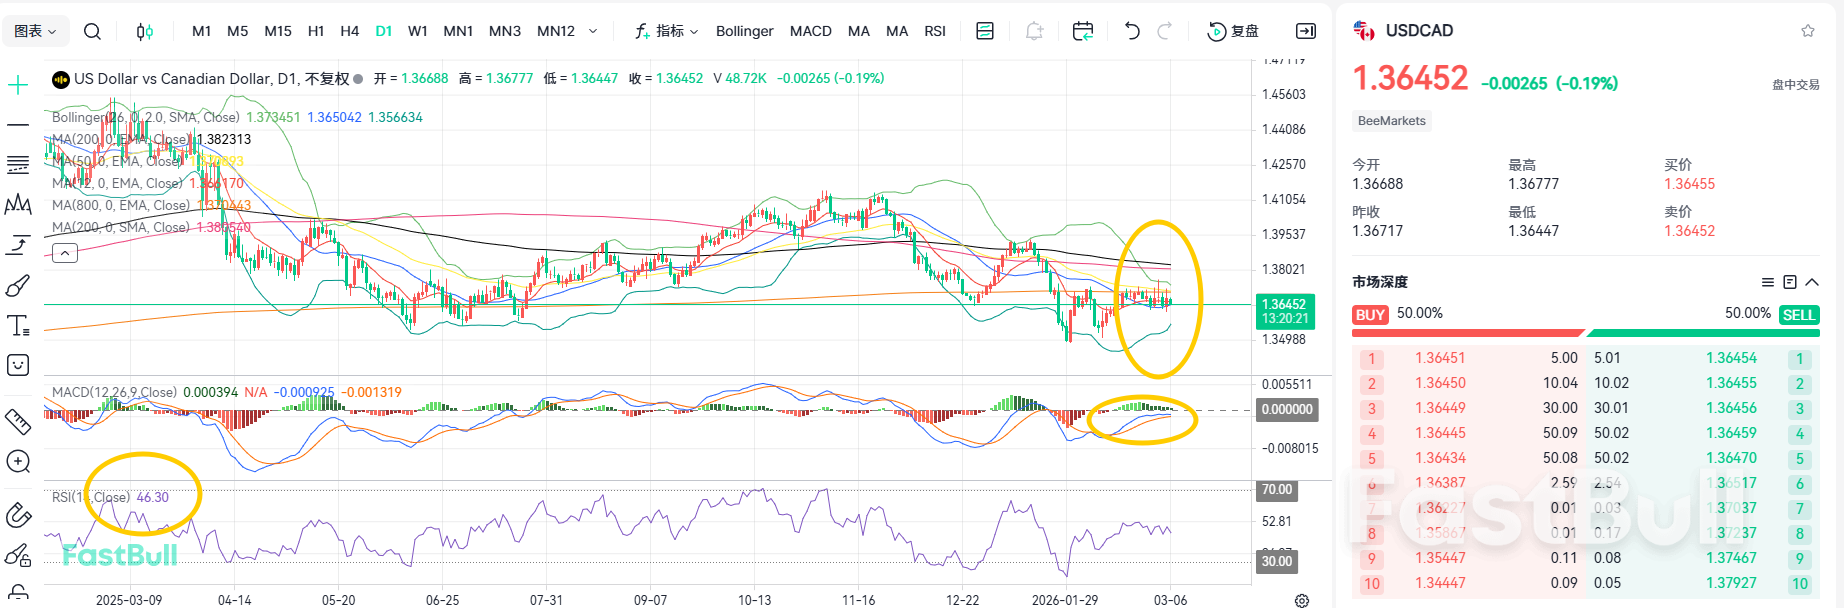1844x608 pixels.
Task: Select the brush drawing tool
Action: tap(18, 286)
